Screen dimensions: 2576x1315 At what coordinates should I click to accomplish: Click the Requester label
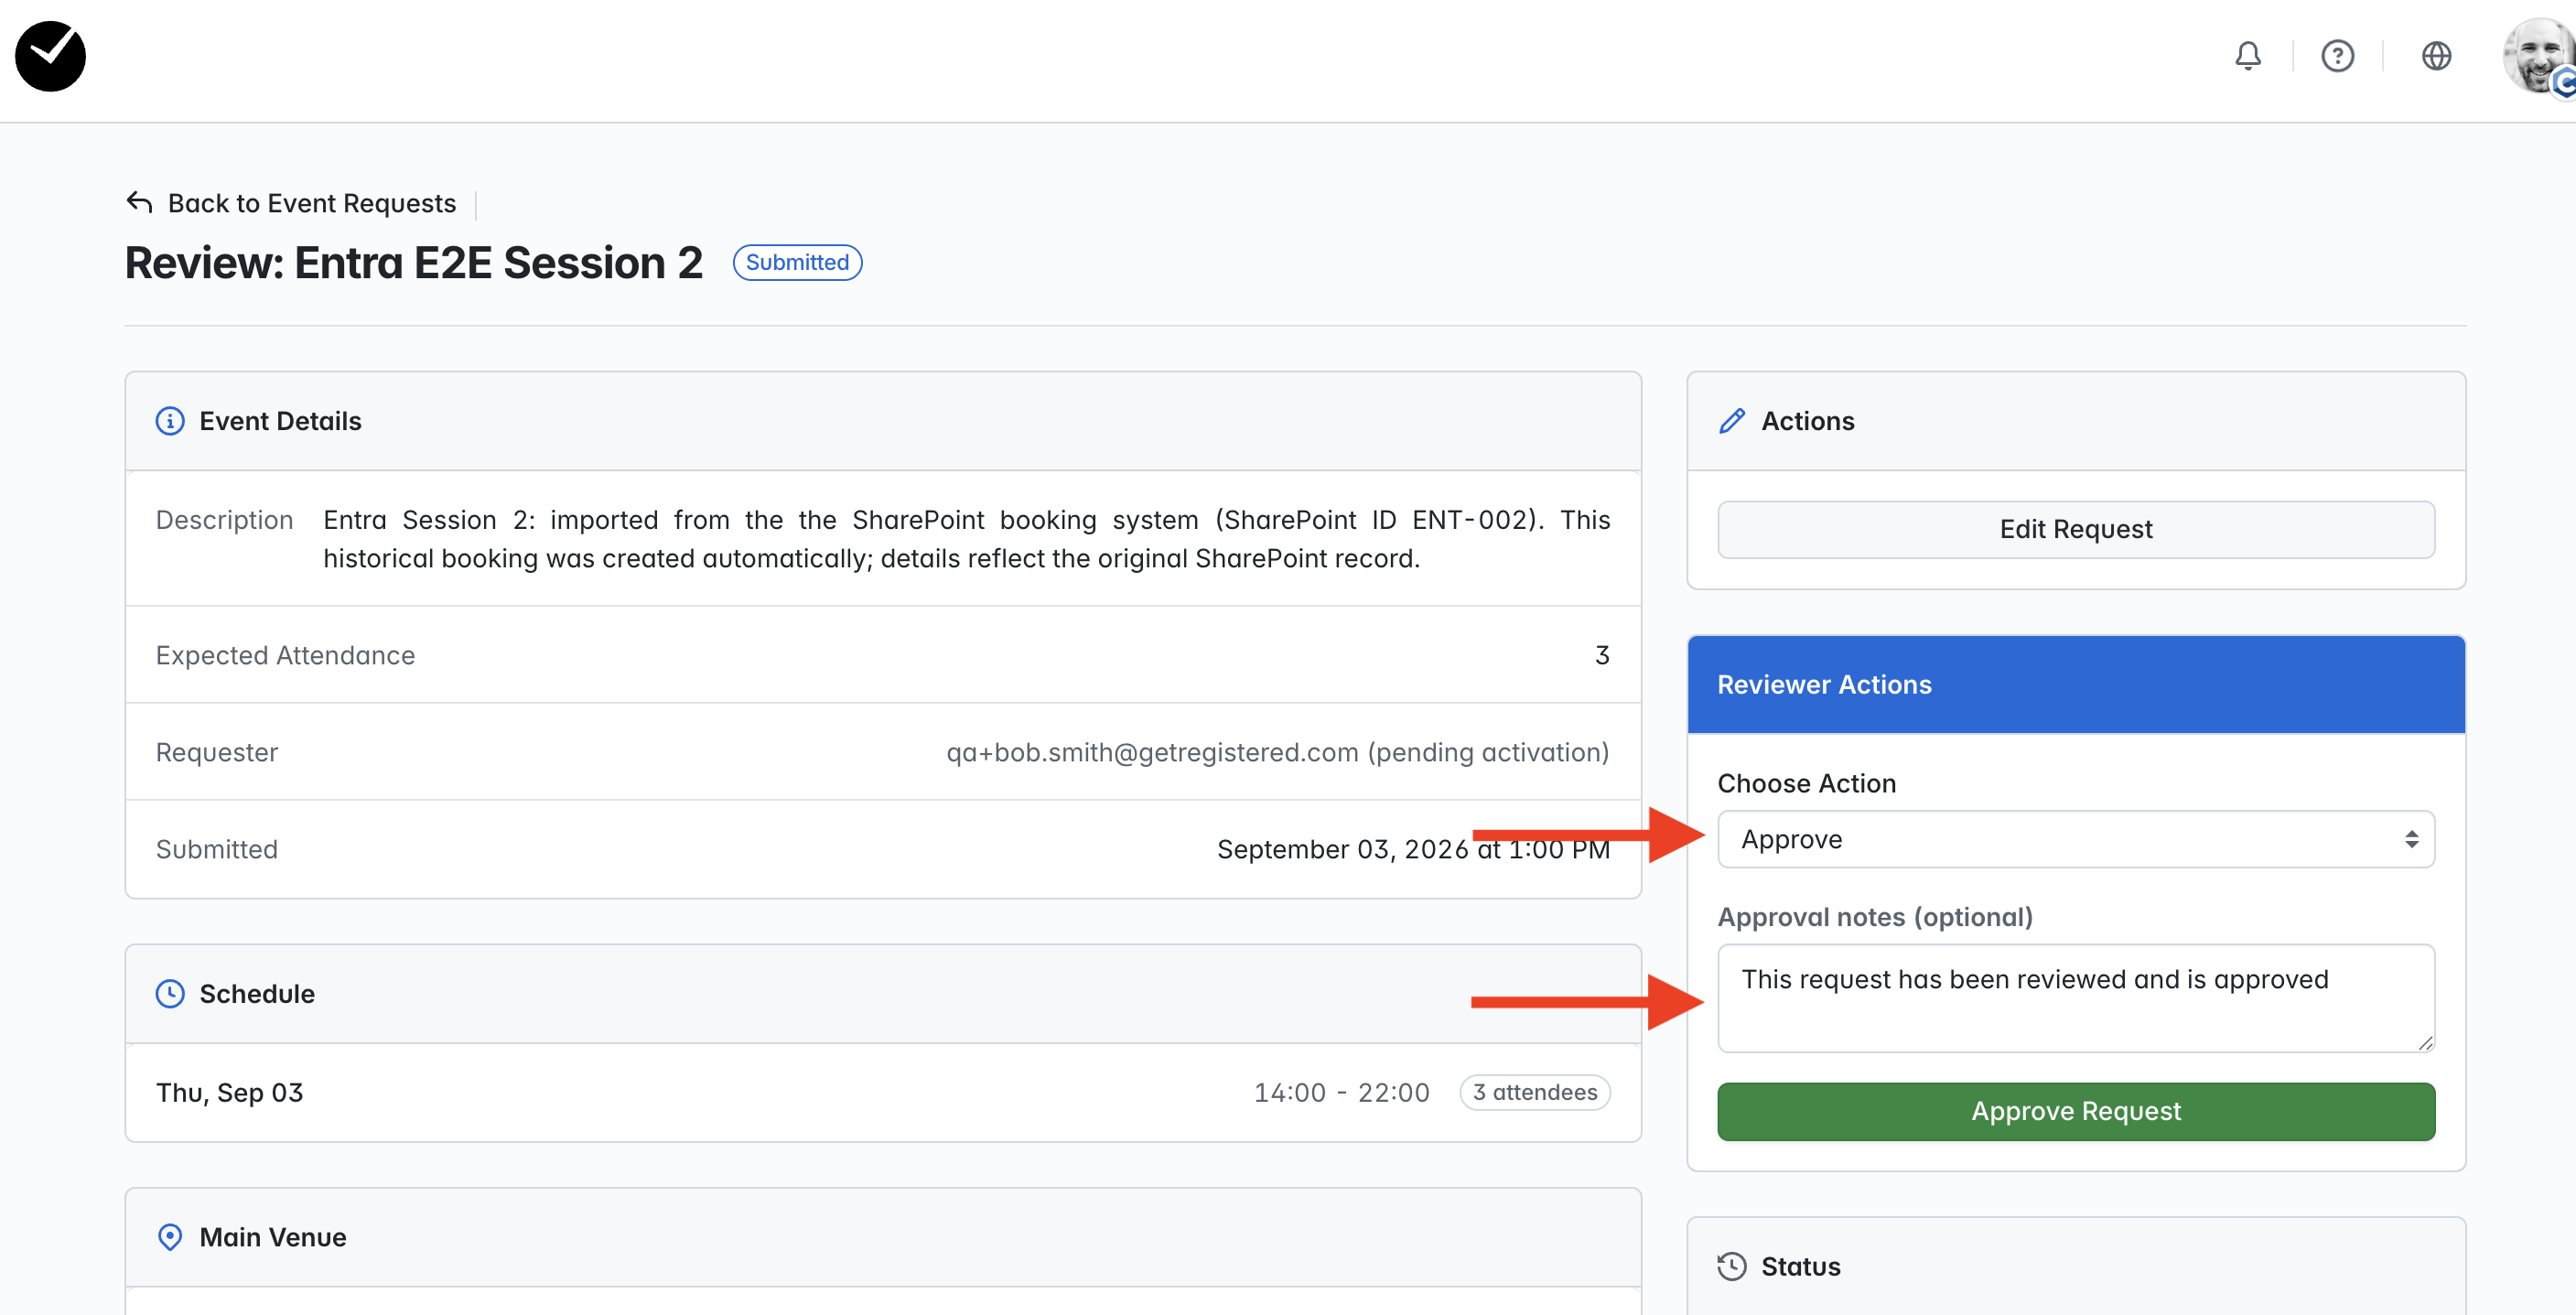(x=217, y=752)
